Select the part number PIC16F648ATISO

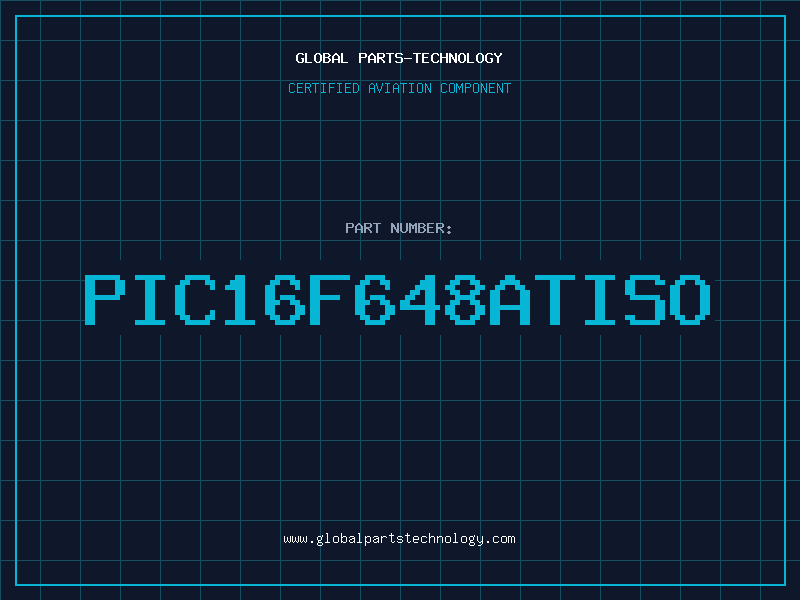397,299
